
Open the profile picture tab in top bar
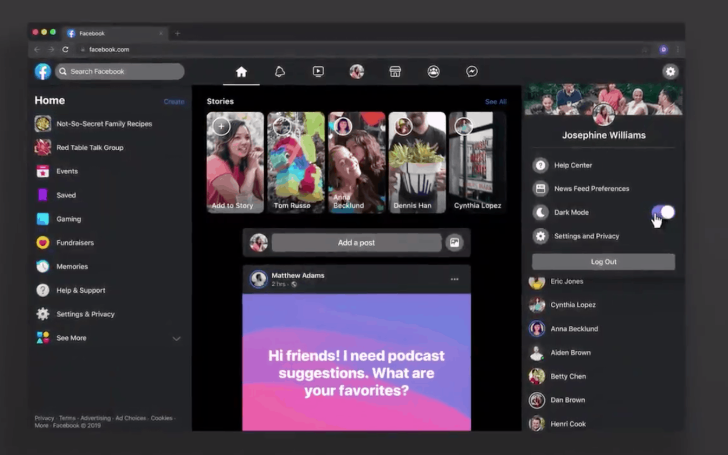pos(357,72)
